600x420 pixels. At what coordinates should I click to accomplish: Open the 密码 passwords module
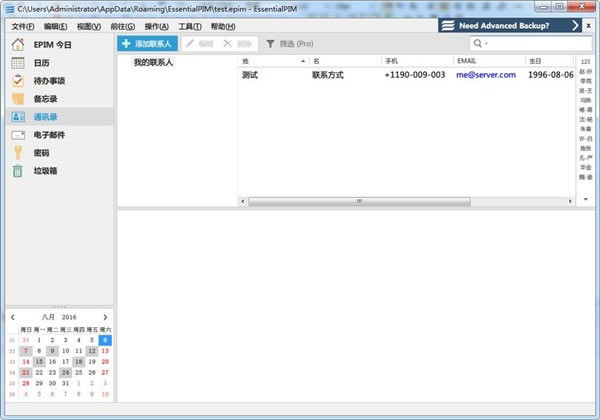[x=40, y=152]
